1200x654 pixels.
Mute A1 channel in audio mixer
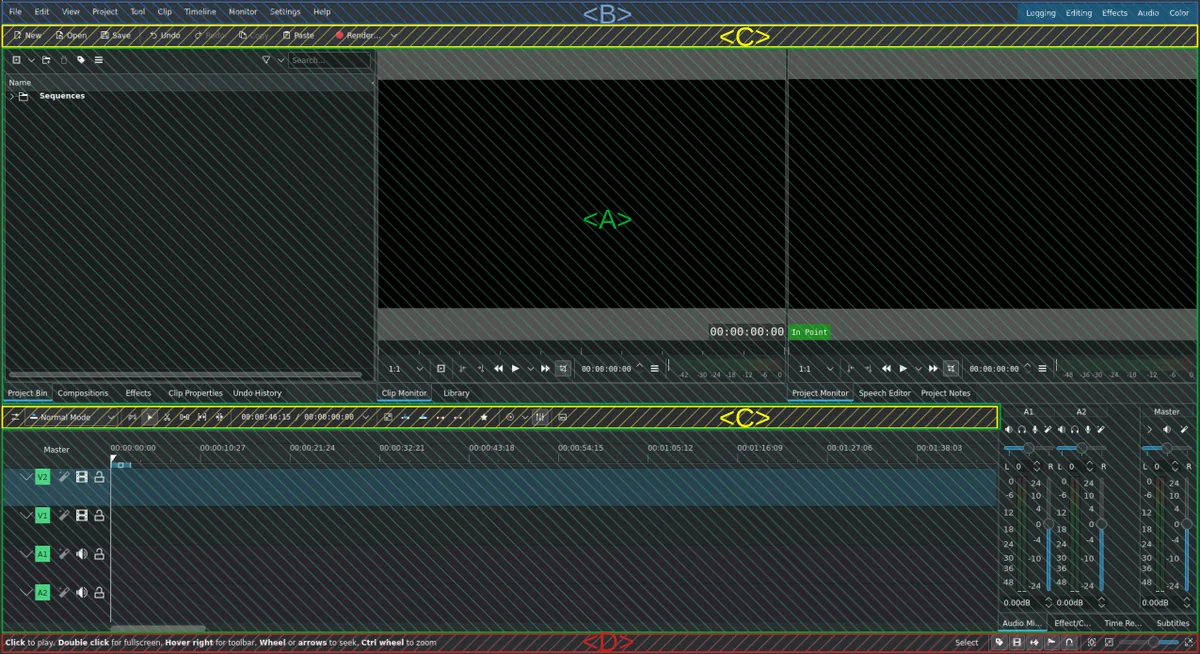1008,429
